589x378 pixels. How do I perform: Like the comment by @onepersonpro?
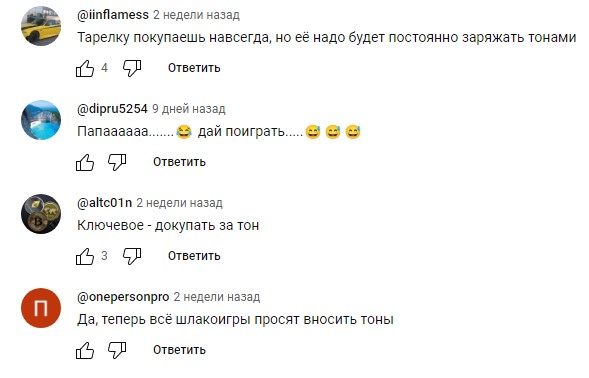point(85,350)
